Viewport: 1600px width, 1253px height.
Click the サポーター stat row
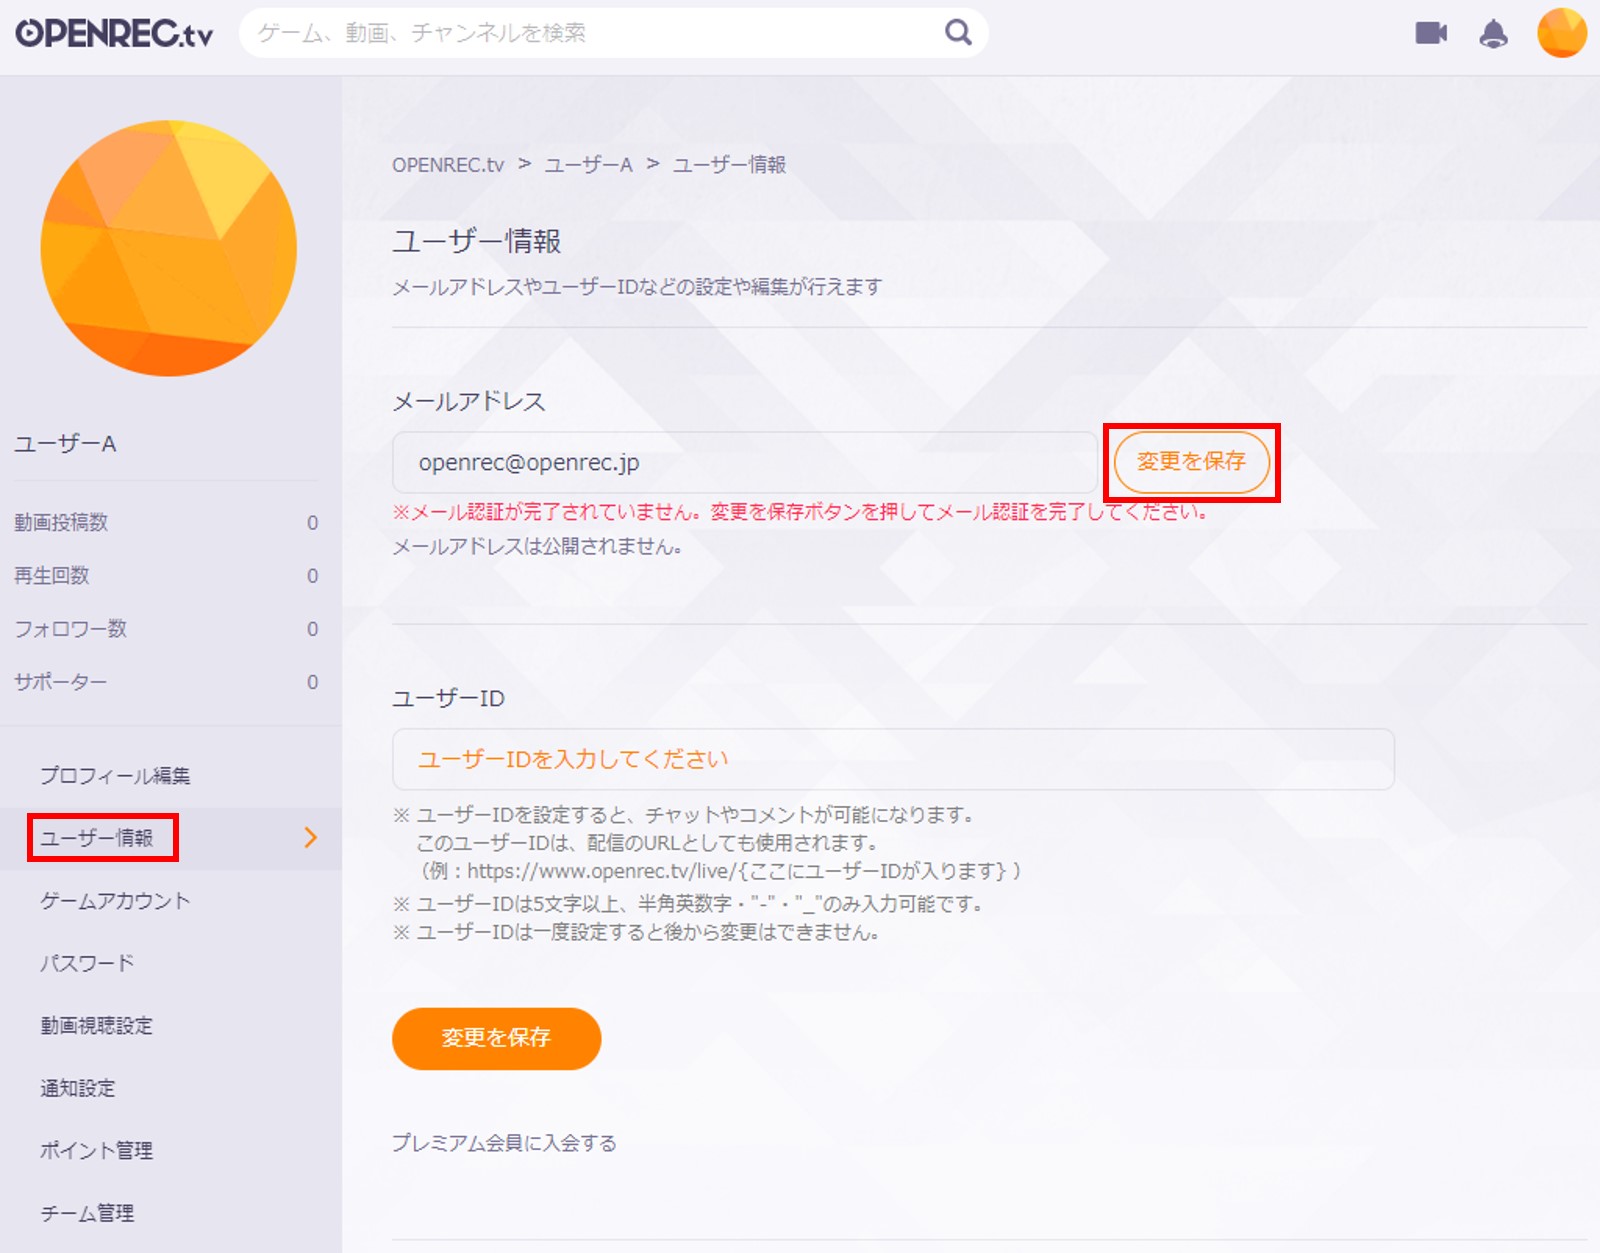point(166,681)
